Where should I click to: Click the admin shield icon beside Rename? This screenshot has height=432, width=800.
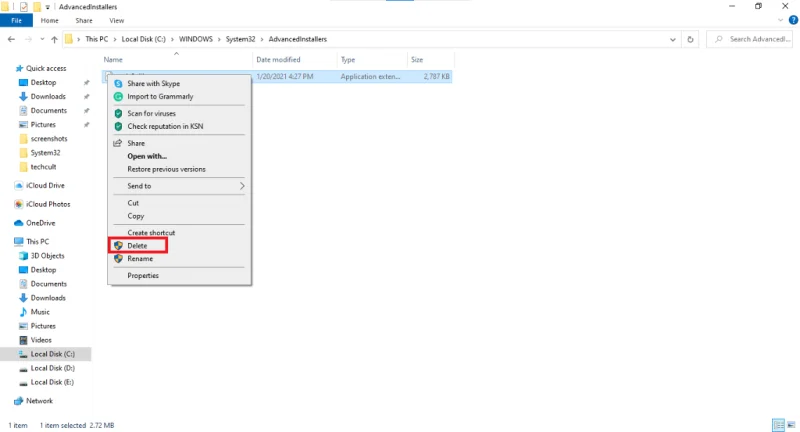(118, 259)
